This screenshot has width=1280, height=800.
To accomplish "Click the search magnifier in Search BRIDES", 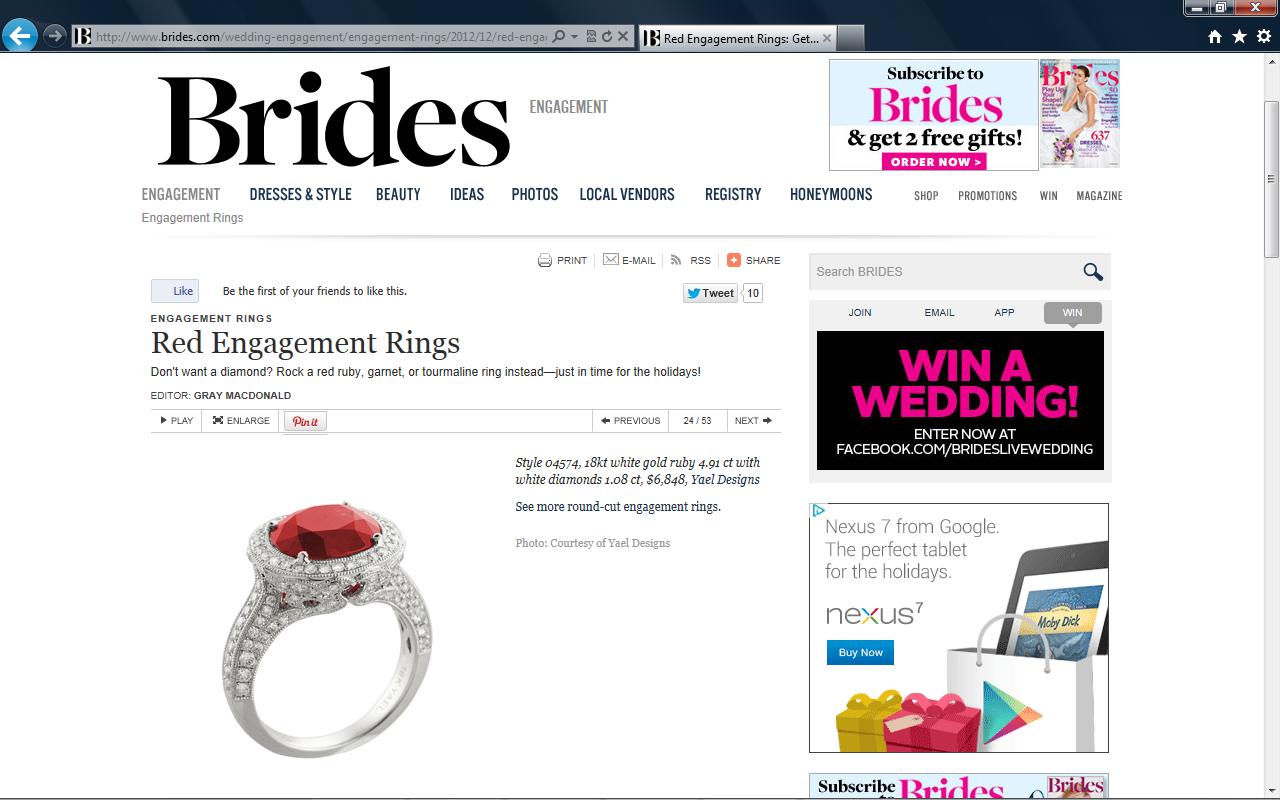I will pos(1093,271).
